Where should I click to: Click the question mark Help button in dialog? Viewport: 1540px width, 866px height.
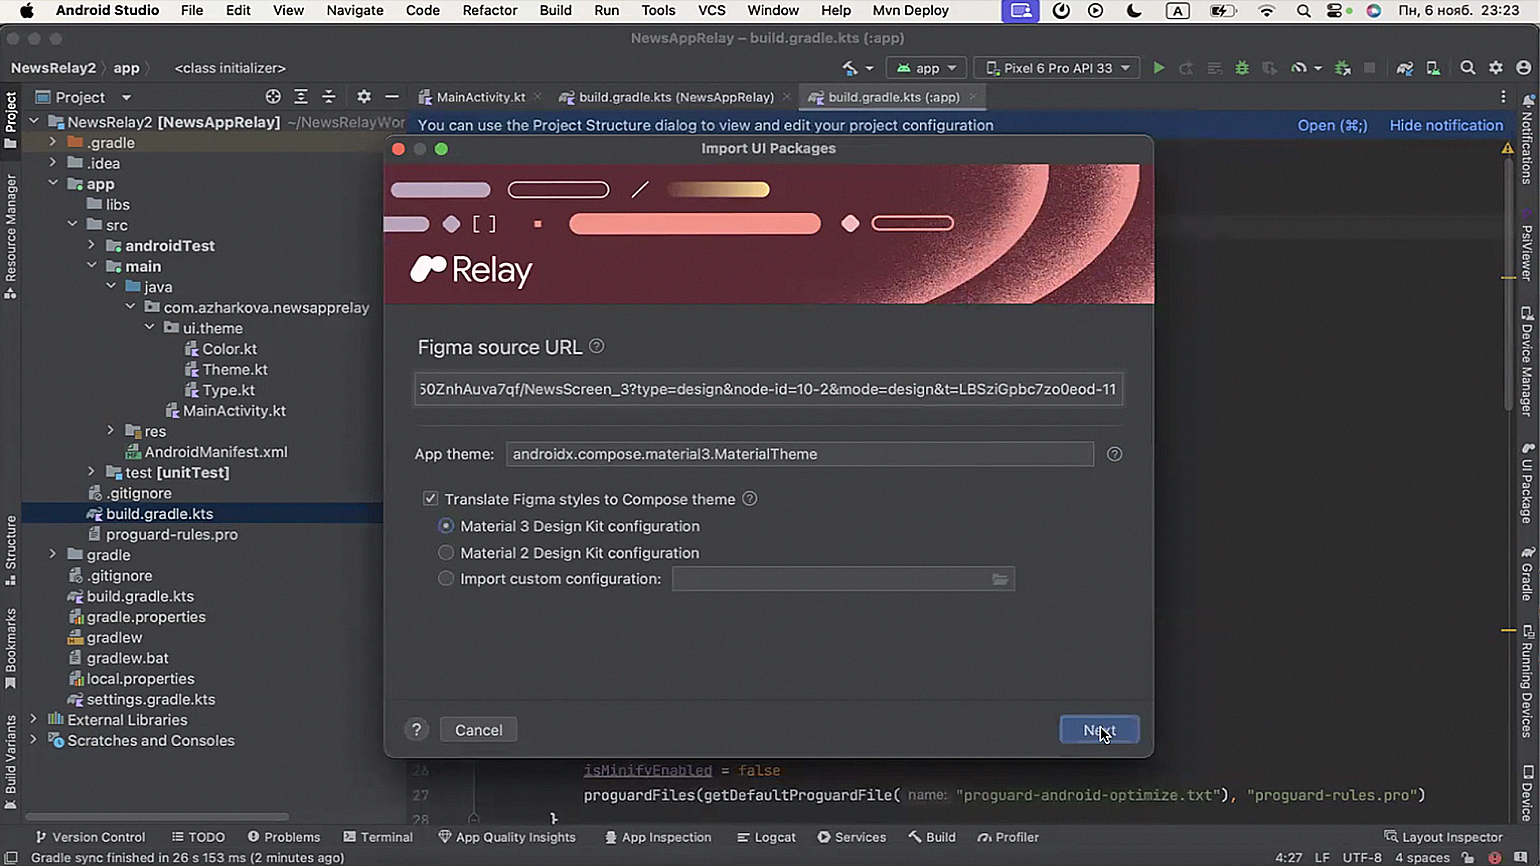point(417,730)
